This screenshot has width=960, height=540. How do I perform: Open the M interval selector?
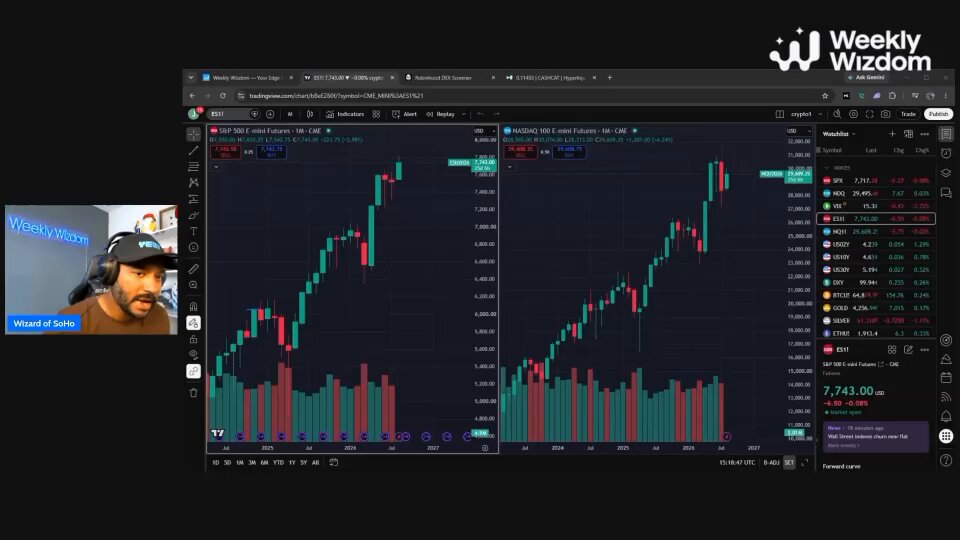(290, 114)
